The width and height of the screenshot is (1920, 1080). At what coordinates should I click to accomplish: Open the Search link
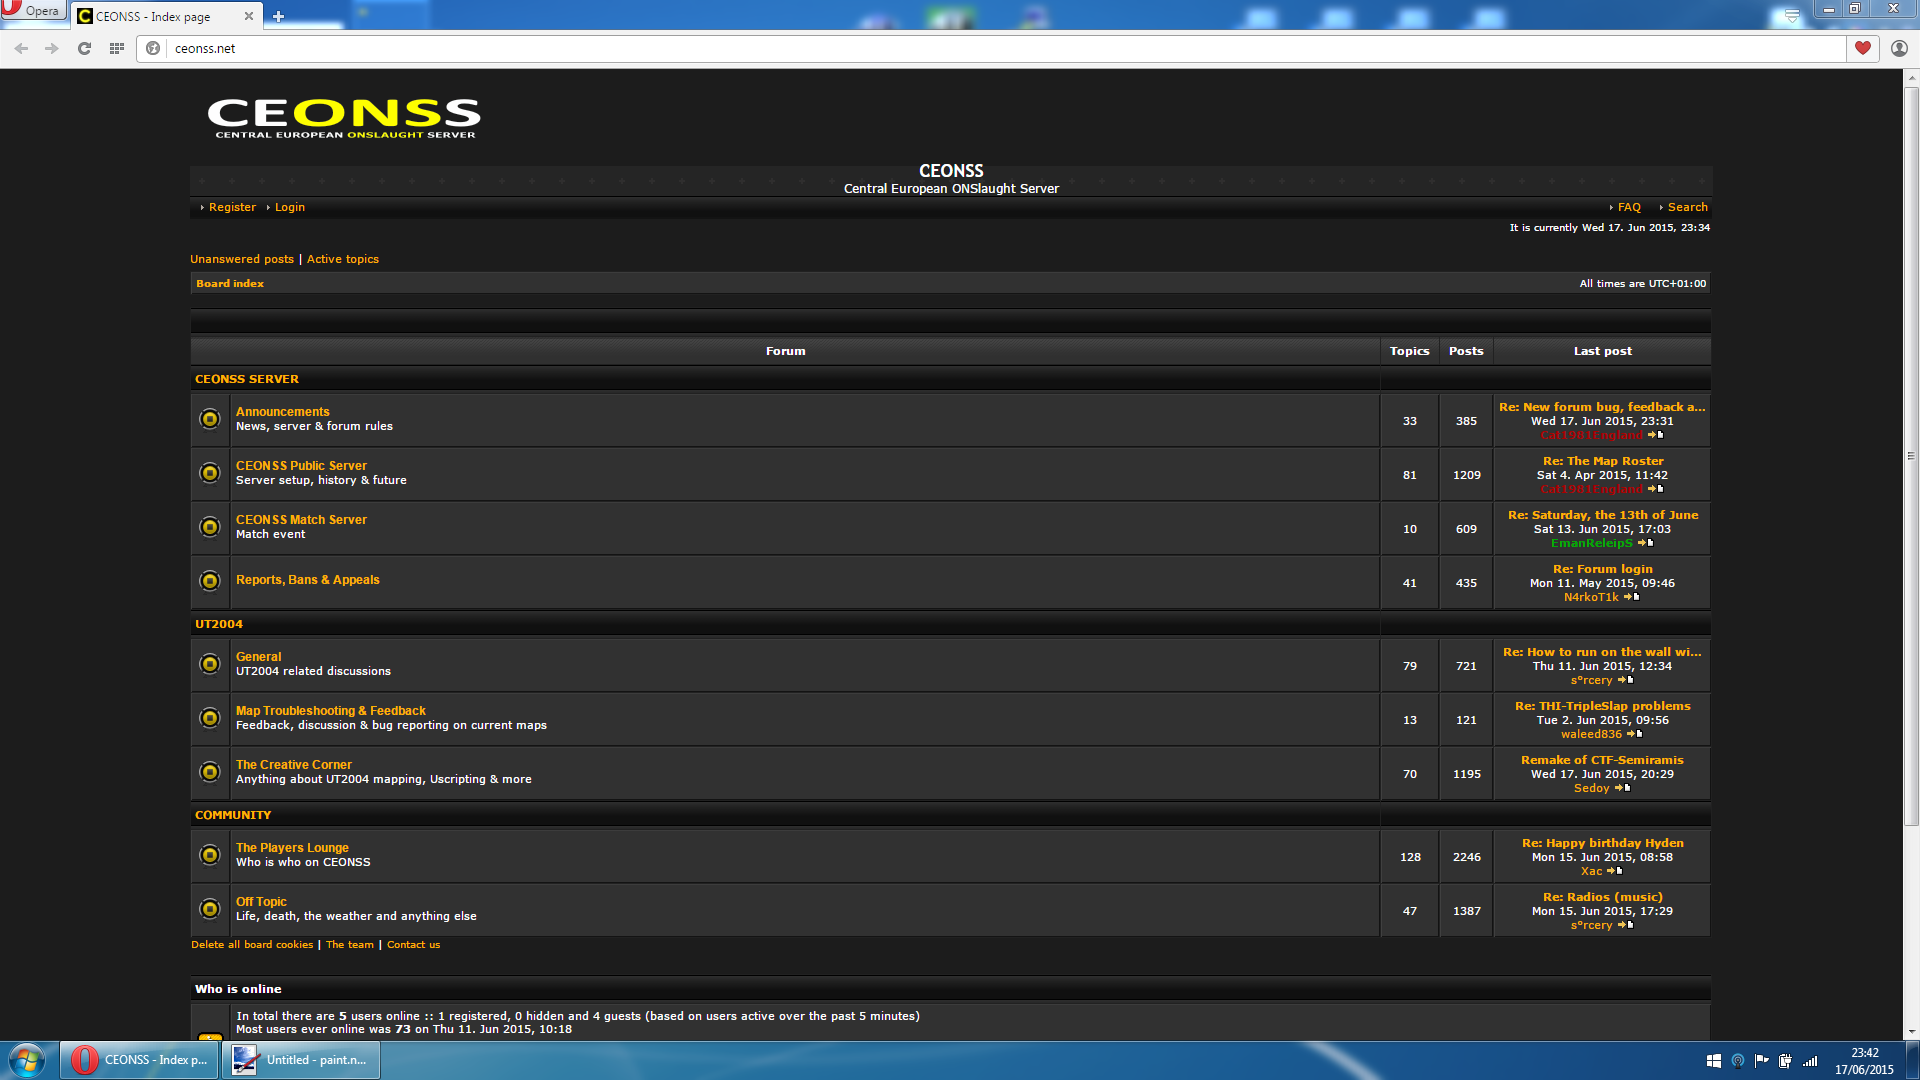click(x=1687, y=207)
